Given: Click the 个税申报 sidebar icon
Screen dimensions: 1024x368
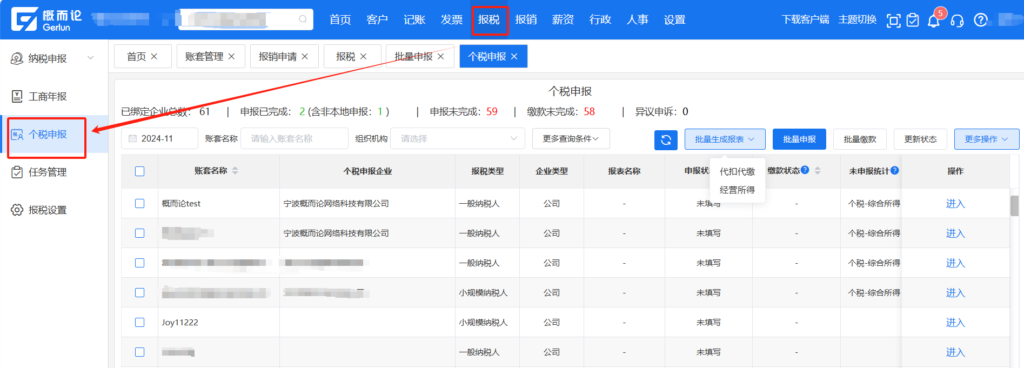Looking at the screenshot, I should pos(18,135).
